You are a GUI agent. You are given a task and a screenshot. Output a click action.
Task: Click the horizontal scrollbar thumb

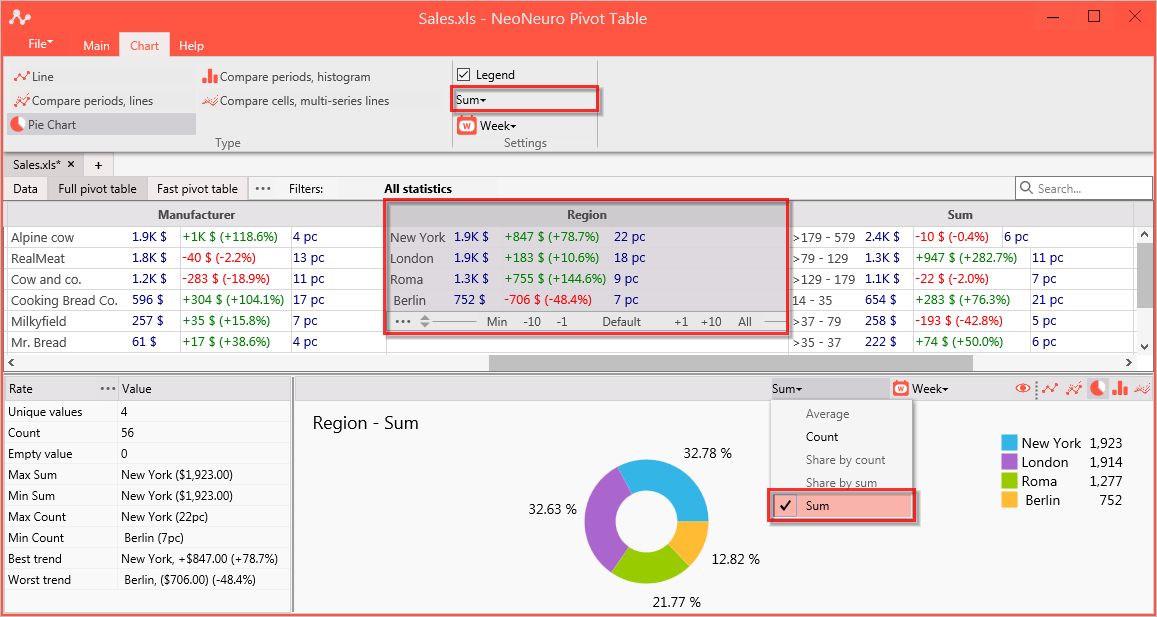(731, 362)
